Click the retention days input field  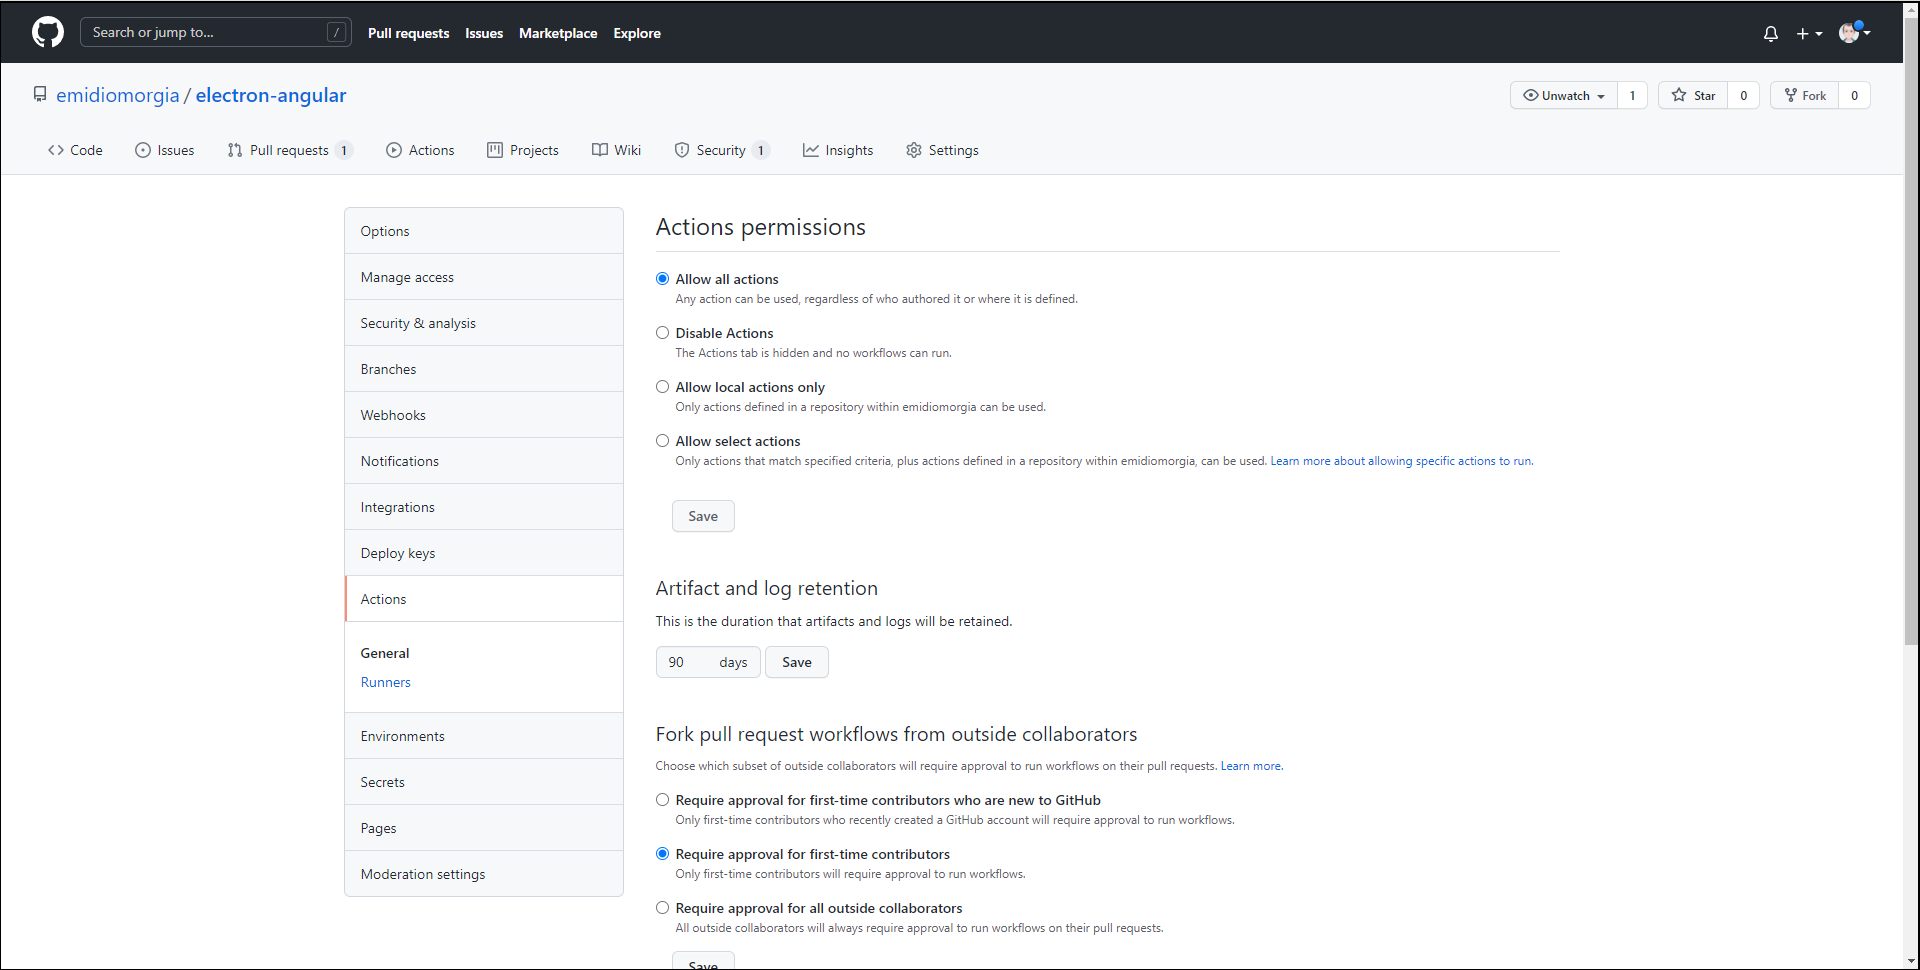(x=685, y=662)
